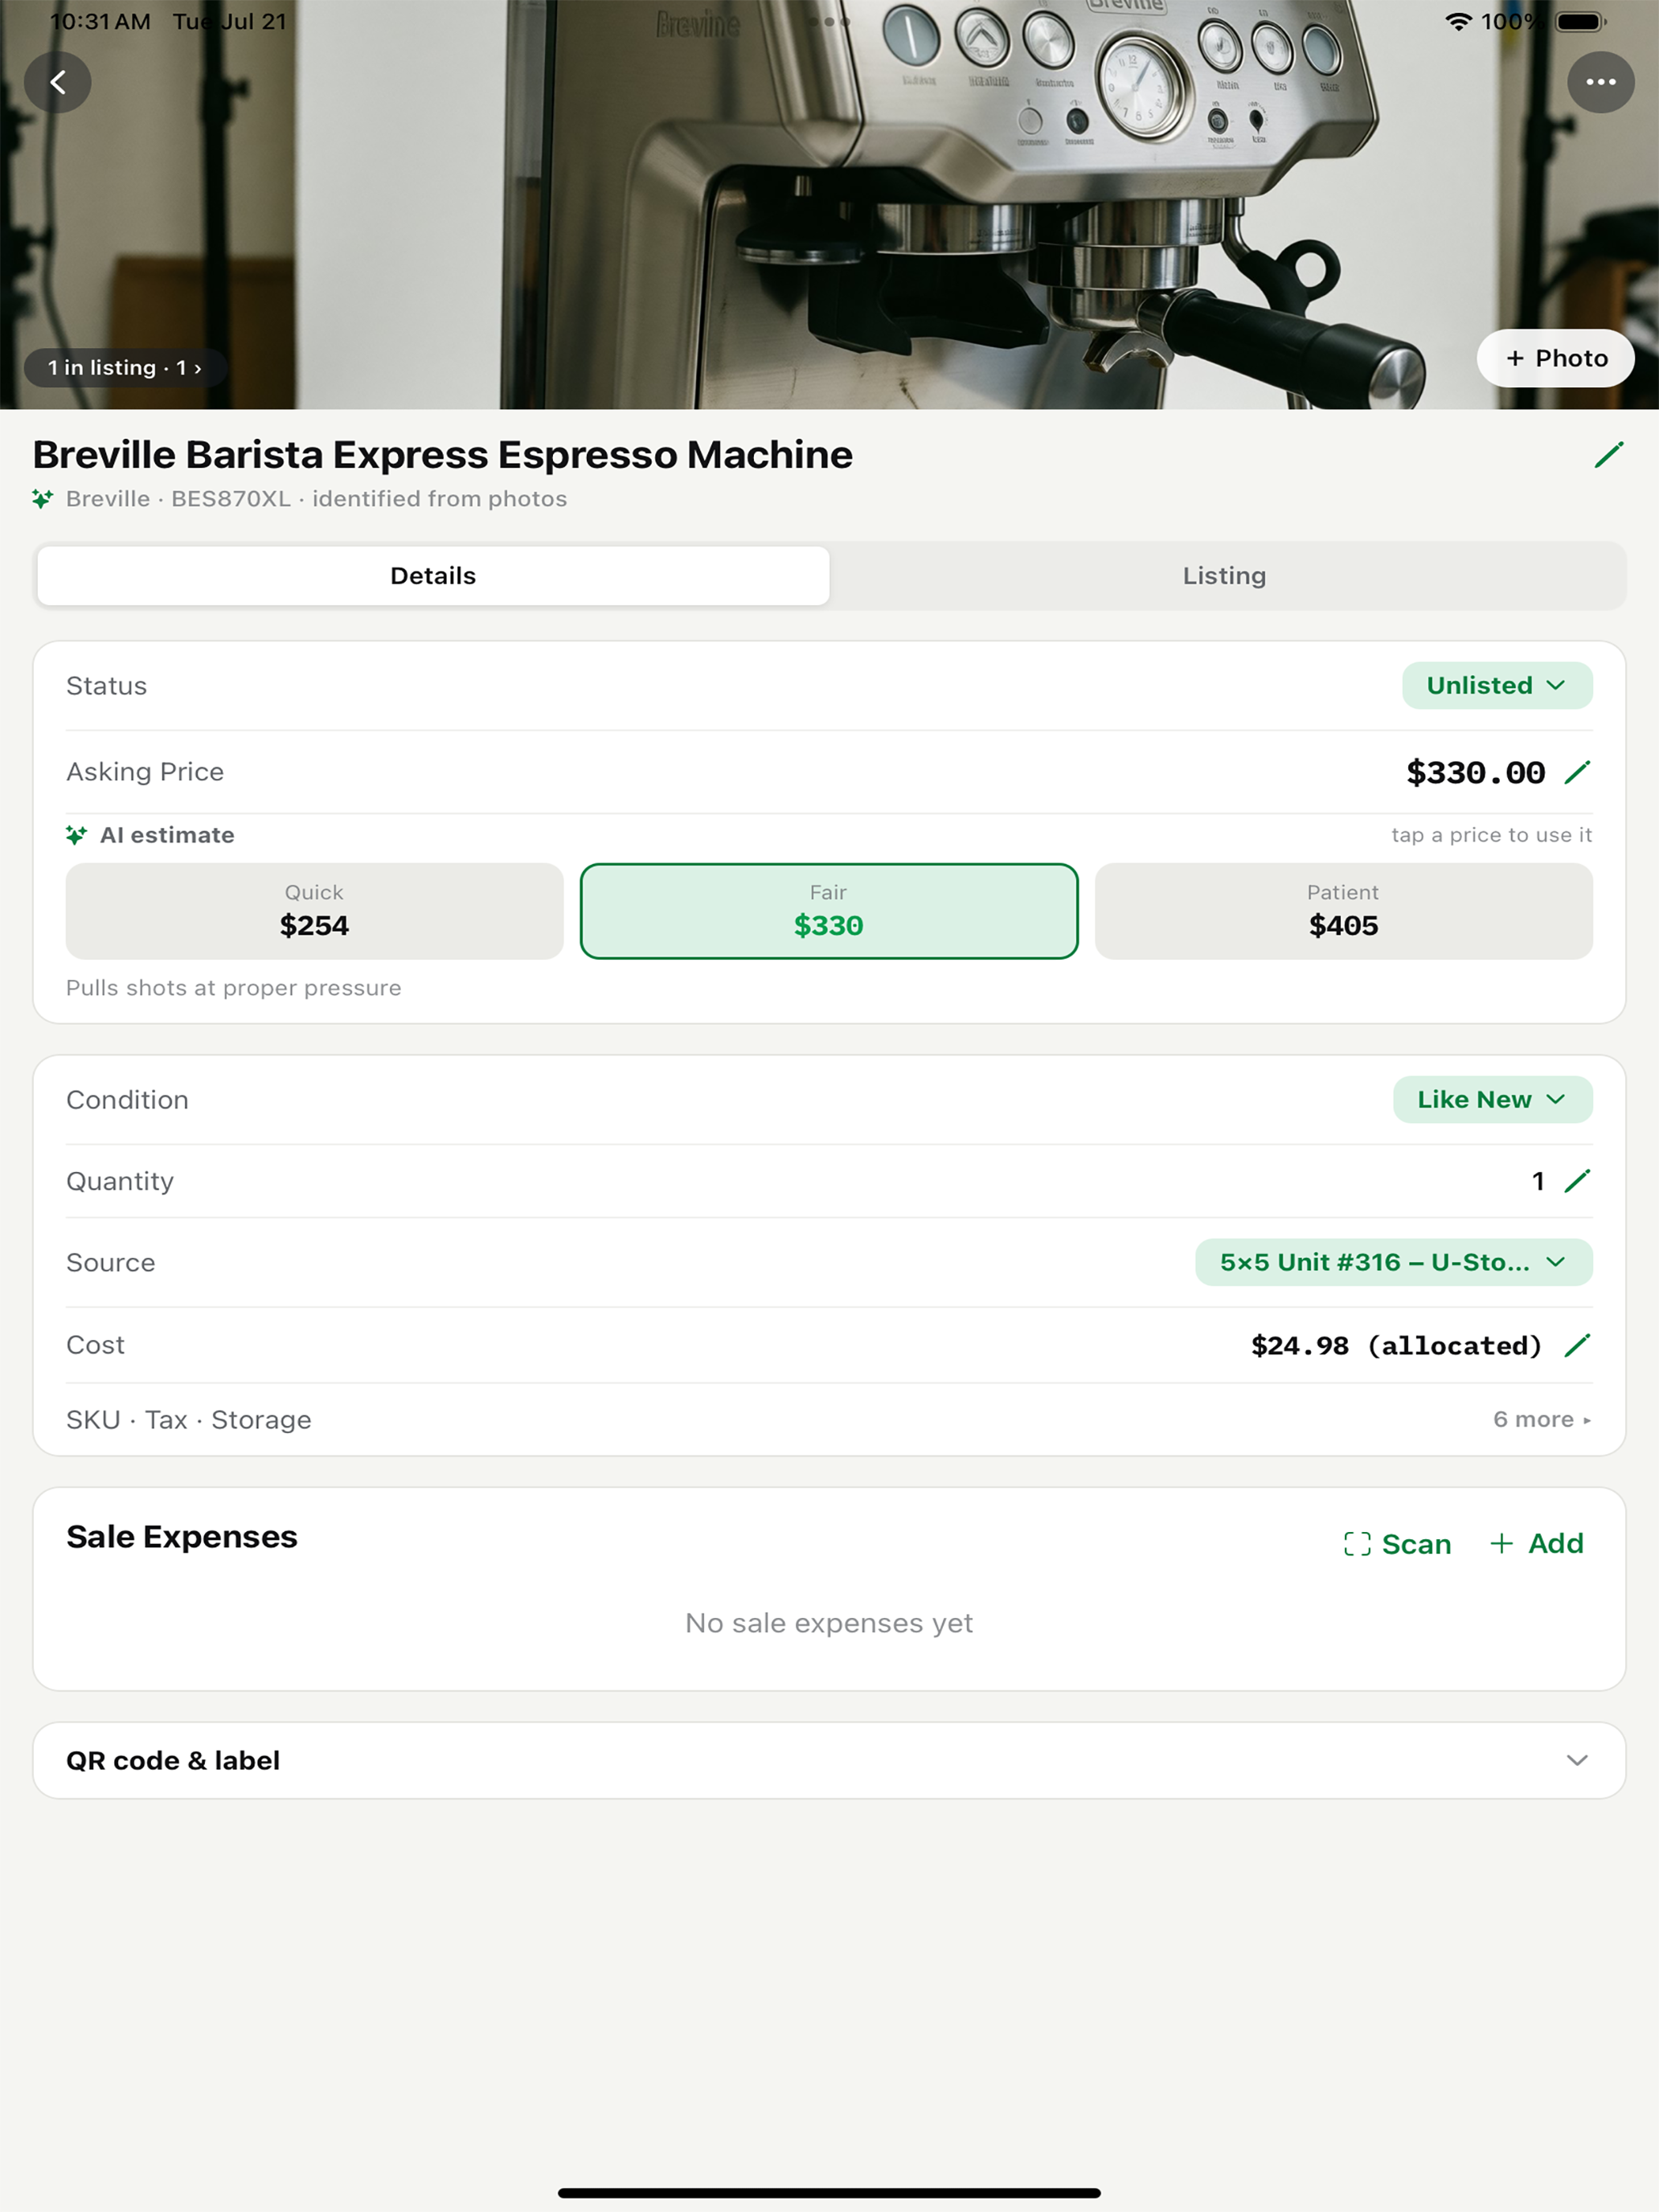
Task: Switch to the Listing tab
Action: [x=1224, y=576]
